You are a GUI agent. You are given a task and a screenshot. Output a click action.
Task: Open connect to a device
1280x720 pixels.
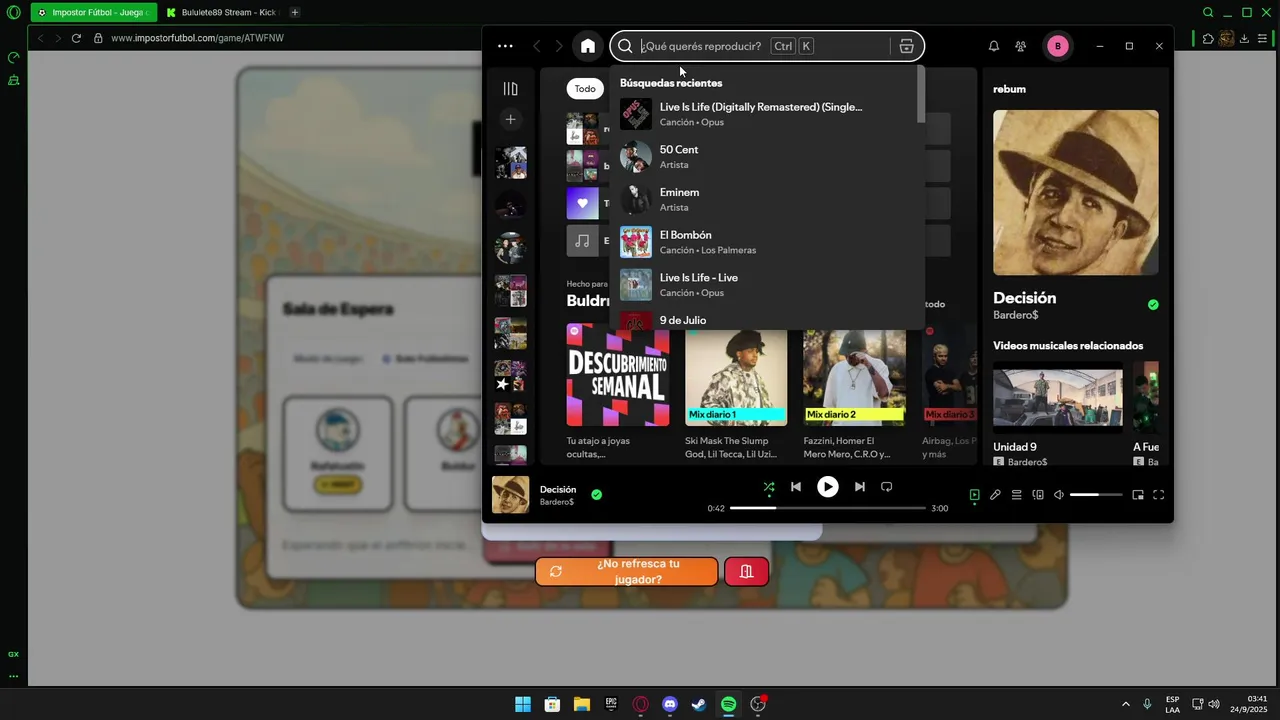pos(1038,495)
